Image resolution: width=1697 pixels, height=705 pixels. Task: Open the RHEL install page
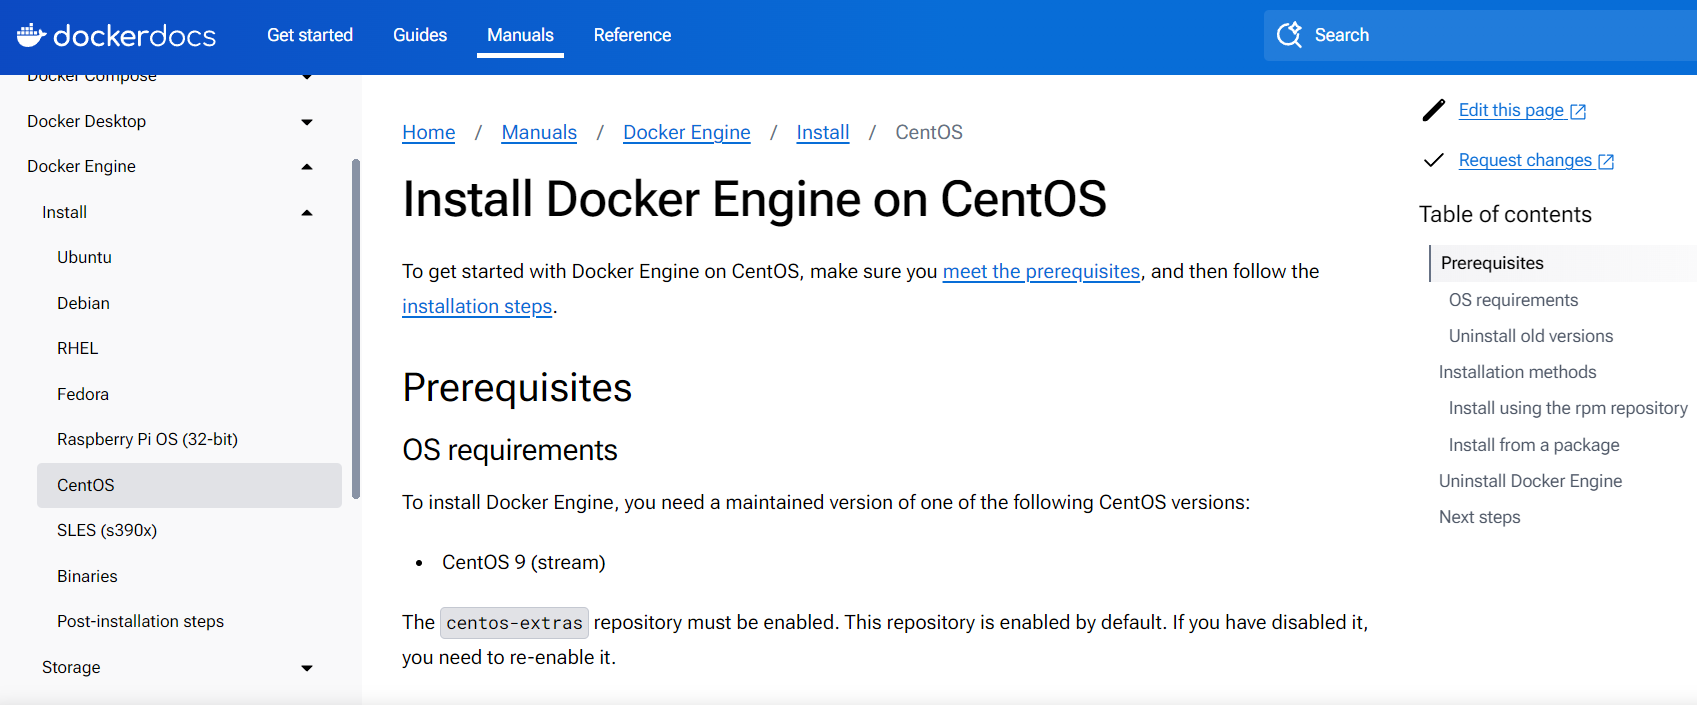78,348
